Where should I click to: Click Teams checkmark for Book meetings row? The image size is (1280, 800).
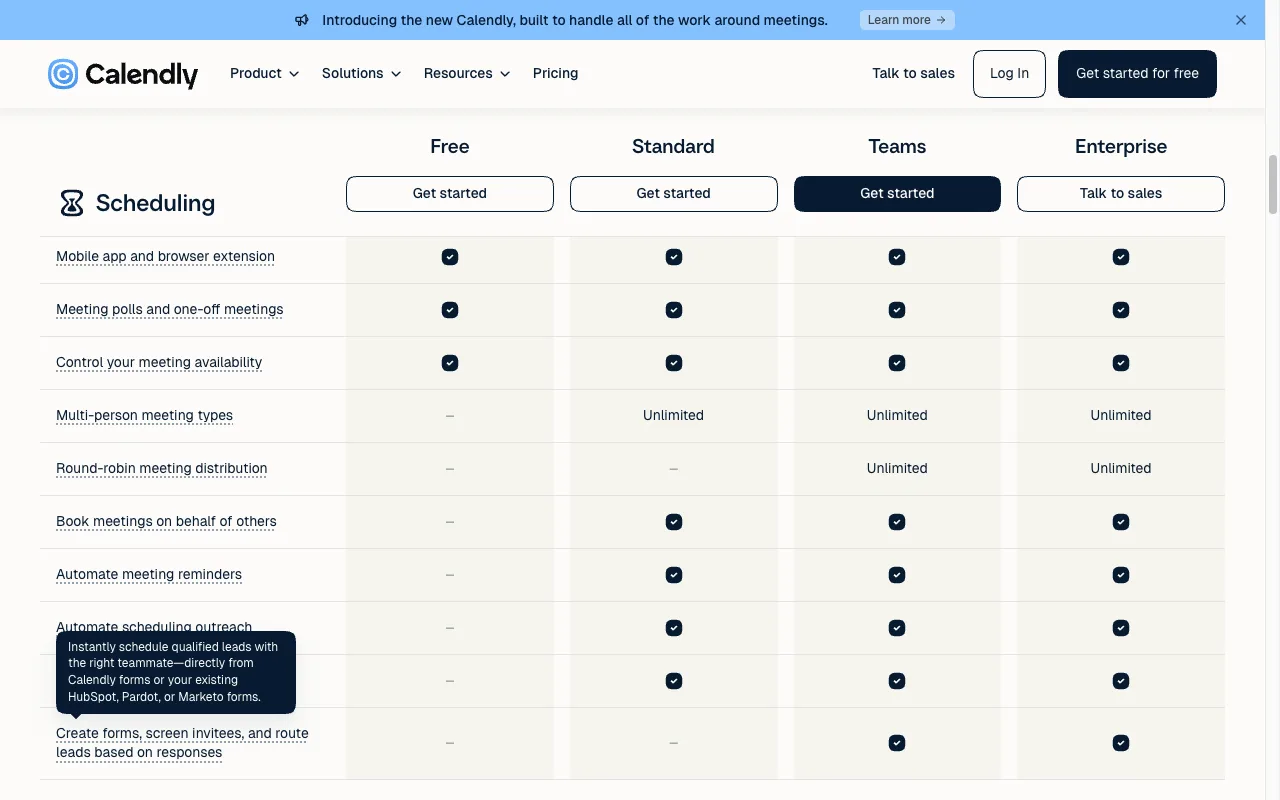[897, 522]
